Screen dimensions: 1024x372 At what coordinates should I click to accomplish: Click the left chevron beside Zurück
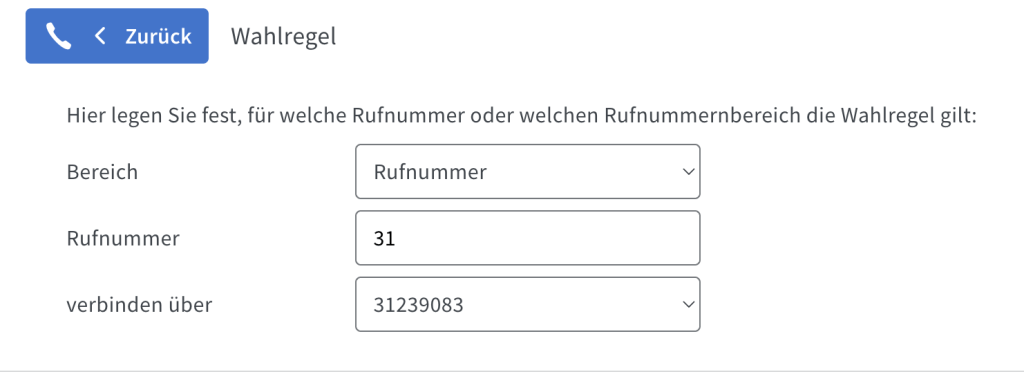[x=100, y=36]
